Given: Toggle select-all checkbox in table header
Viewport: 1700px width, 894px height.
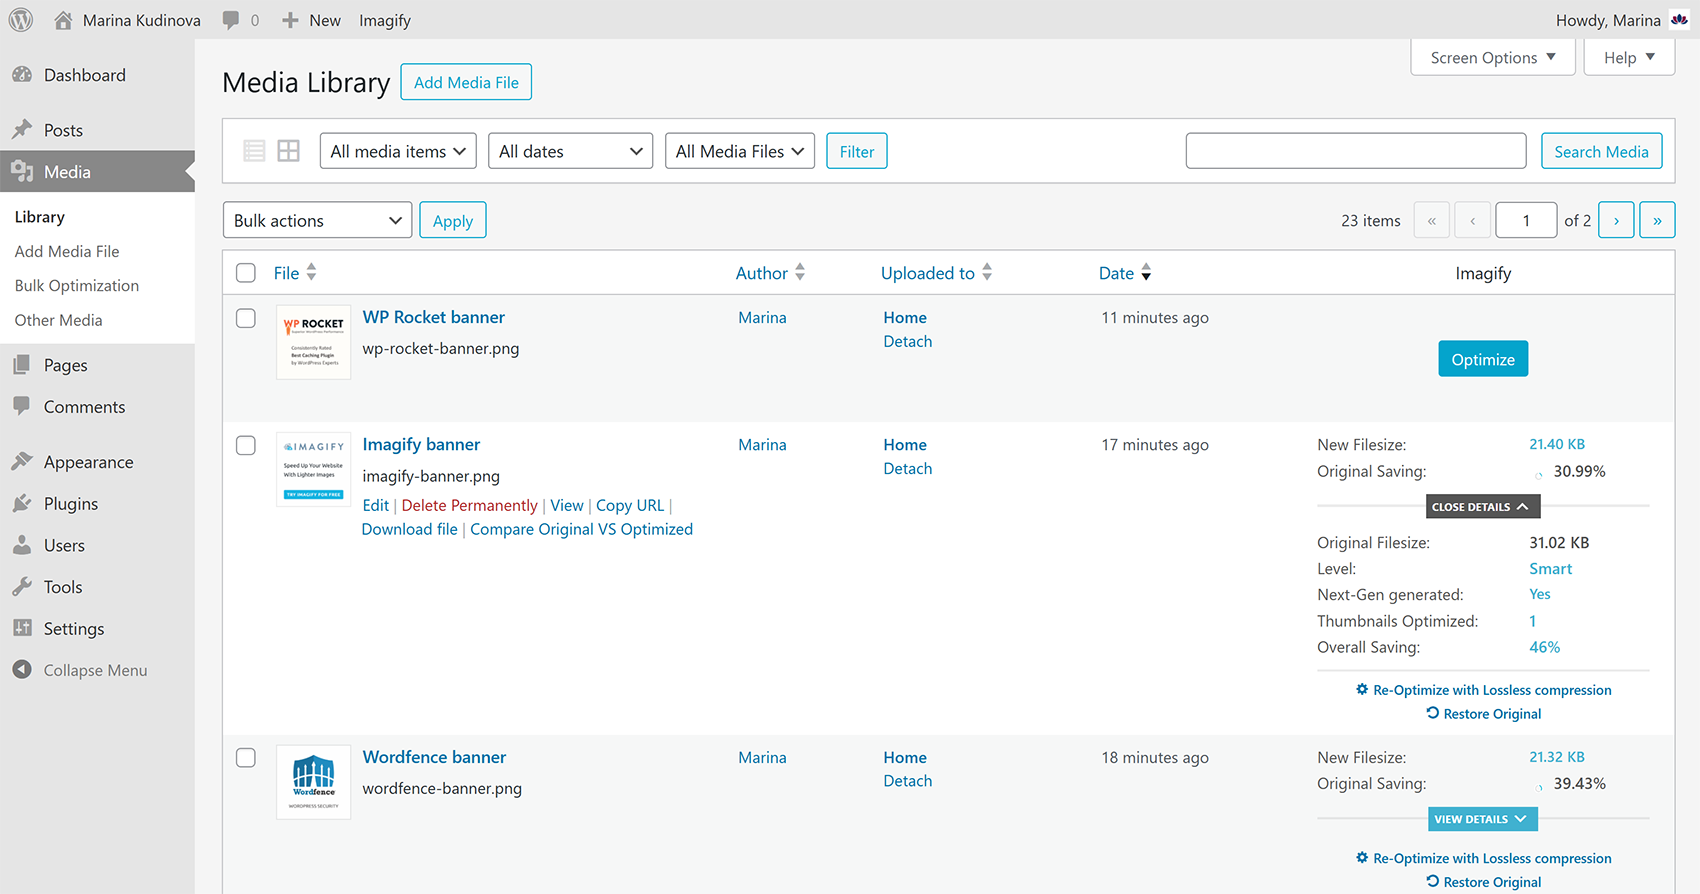Looking at the screenshot, I should click(246, 272).
